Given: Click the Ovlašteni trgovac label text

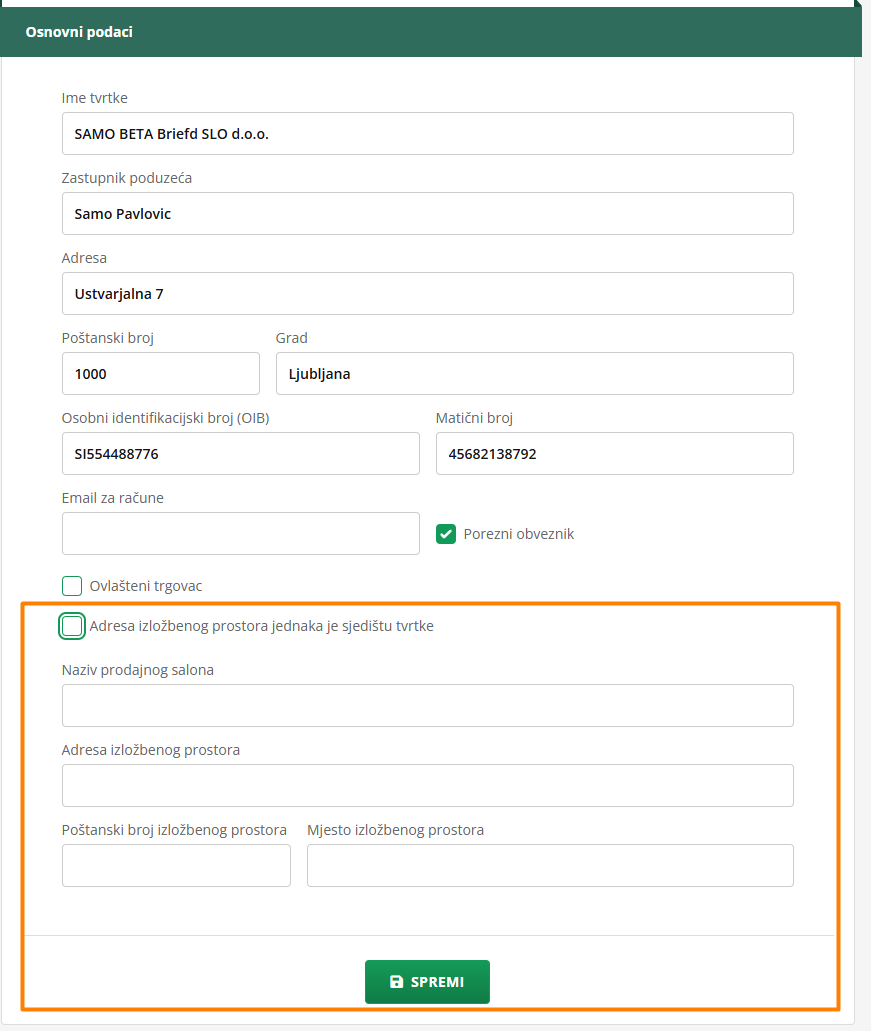Looking at the screenshot, I should tap(146, 586).
